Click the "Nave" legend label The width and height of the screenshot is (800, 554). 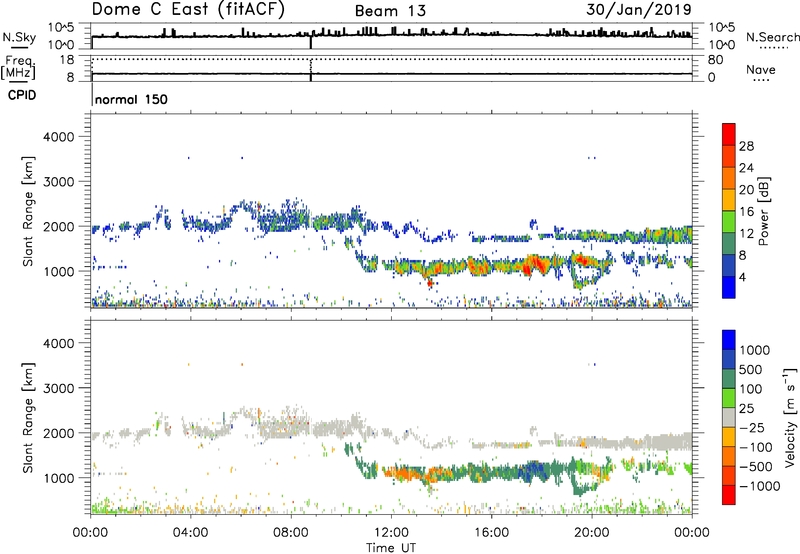pos(761,70)
